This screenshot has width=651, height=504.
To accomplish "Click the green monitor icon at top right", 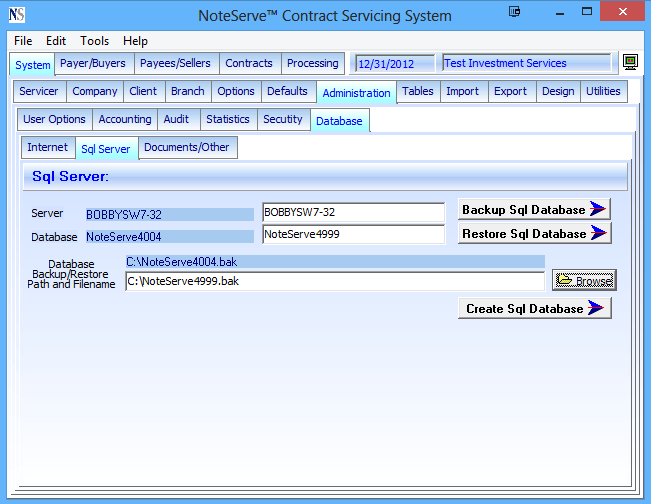I will coord(630,63).
